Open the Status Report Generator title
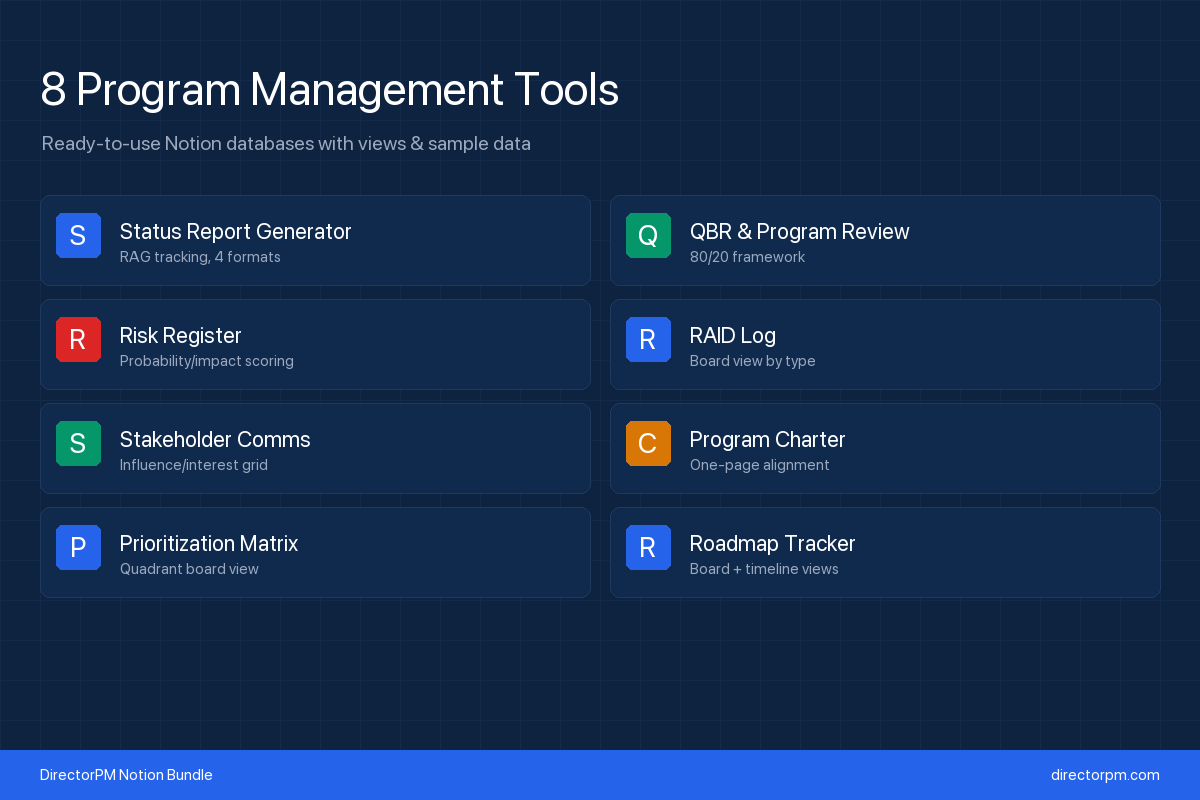 click(x=235, y=232)
